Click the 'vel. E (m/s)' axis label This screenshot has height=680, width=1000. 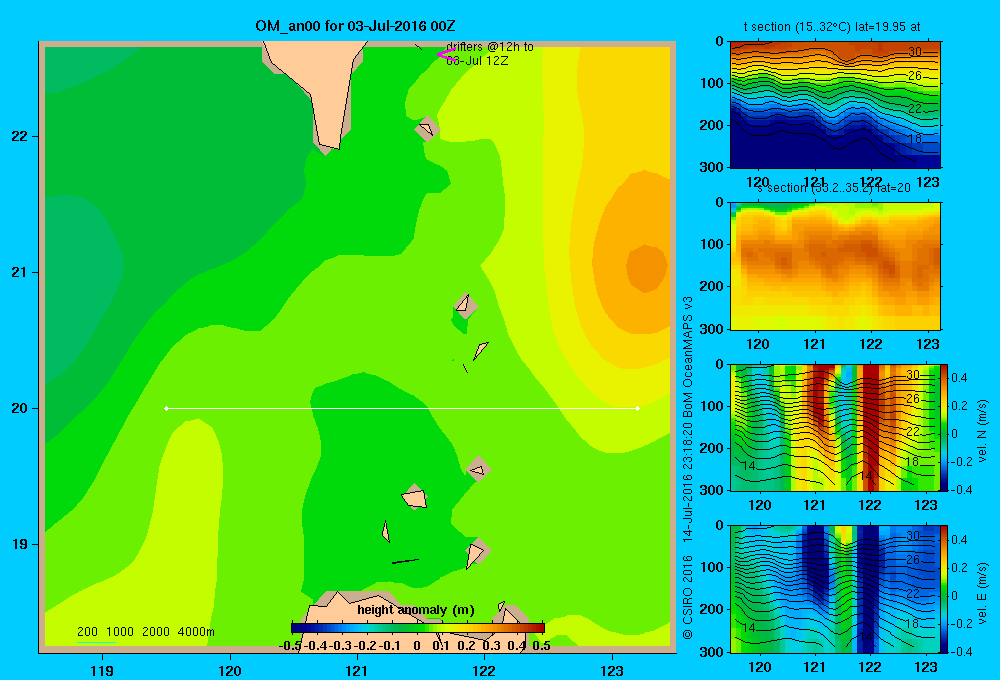(x=982, y=593)
